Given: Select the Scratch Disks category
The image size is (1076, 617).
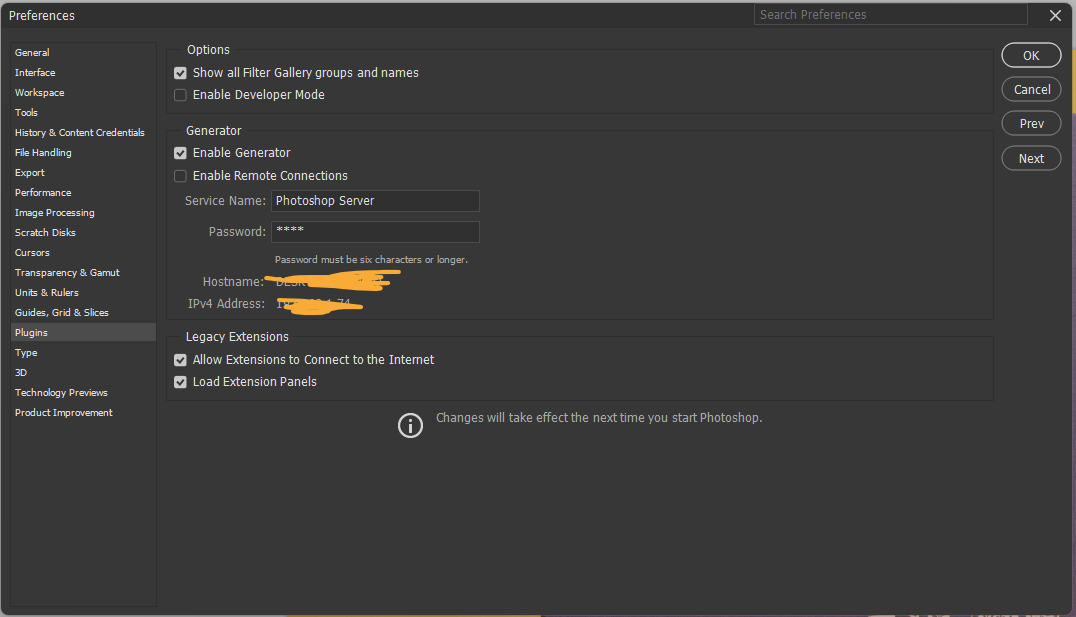Looking at the screenshot, I should [x=44, y=232].
